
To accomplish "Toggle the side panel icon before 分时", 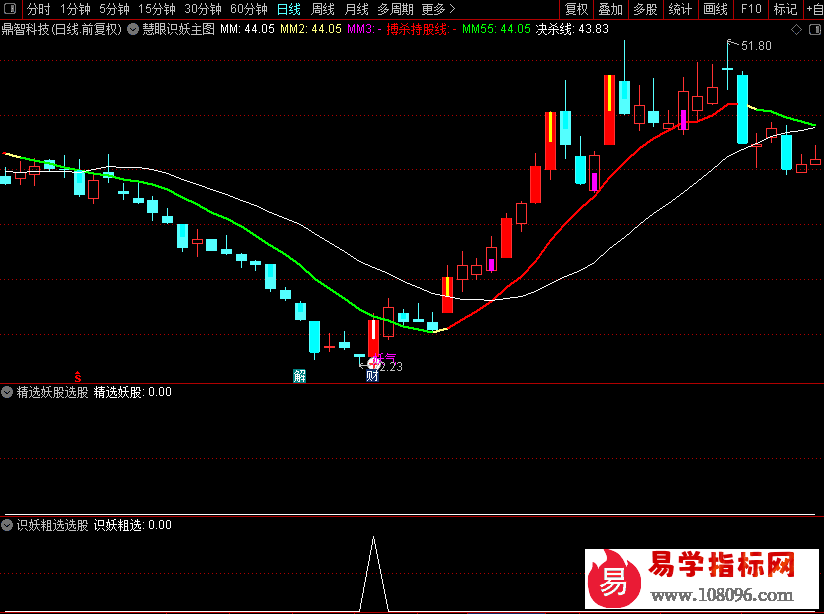I will point(10,9).
